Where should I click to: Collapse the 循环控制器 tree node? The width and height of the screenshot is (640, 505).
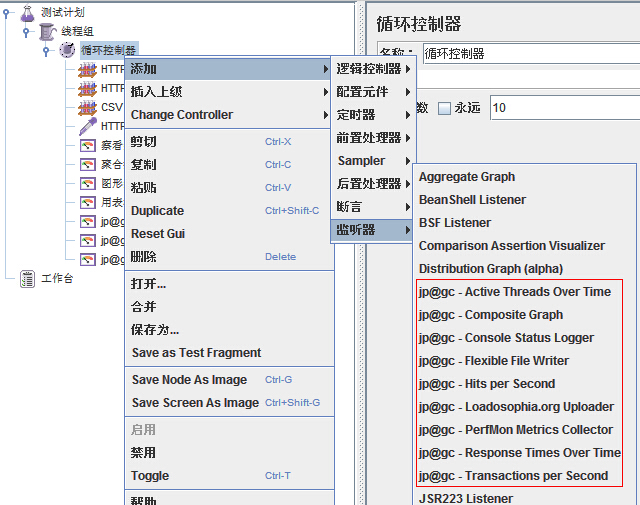click(x=46, y=51)
